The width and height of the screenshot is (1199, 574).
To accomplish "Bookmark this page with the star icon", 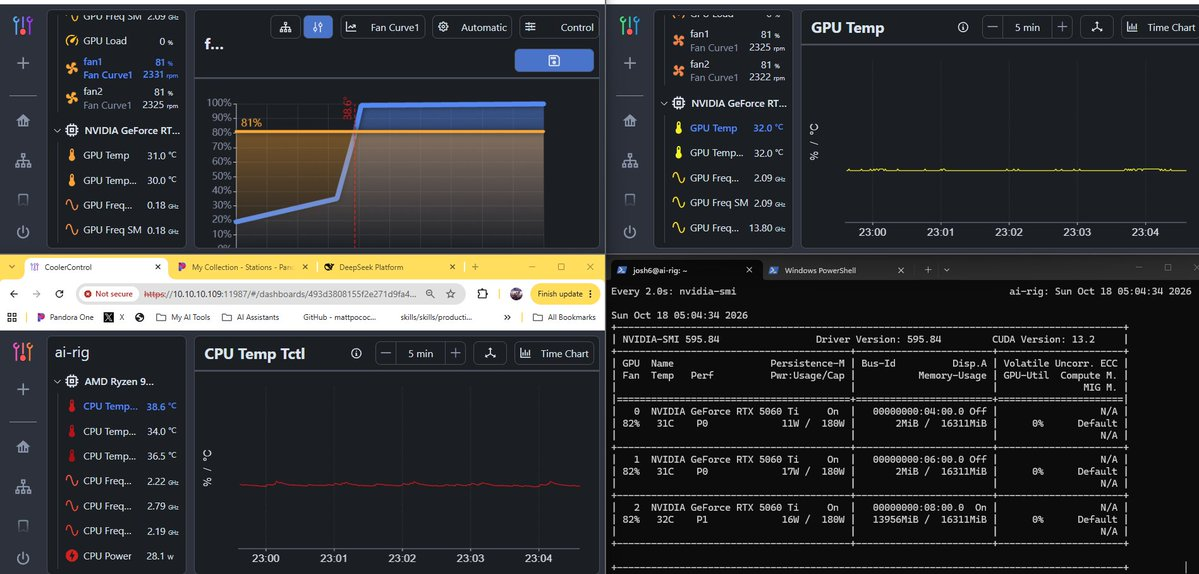I will pos(450,293).
